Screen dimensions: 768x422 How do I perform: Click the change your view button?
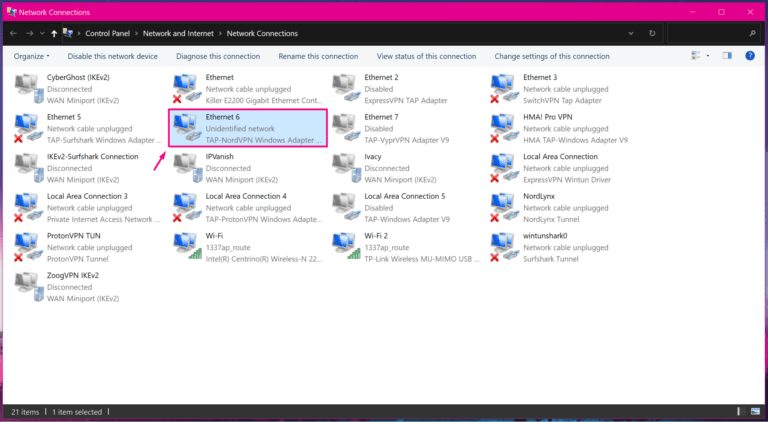(696, 56)
